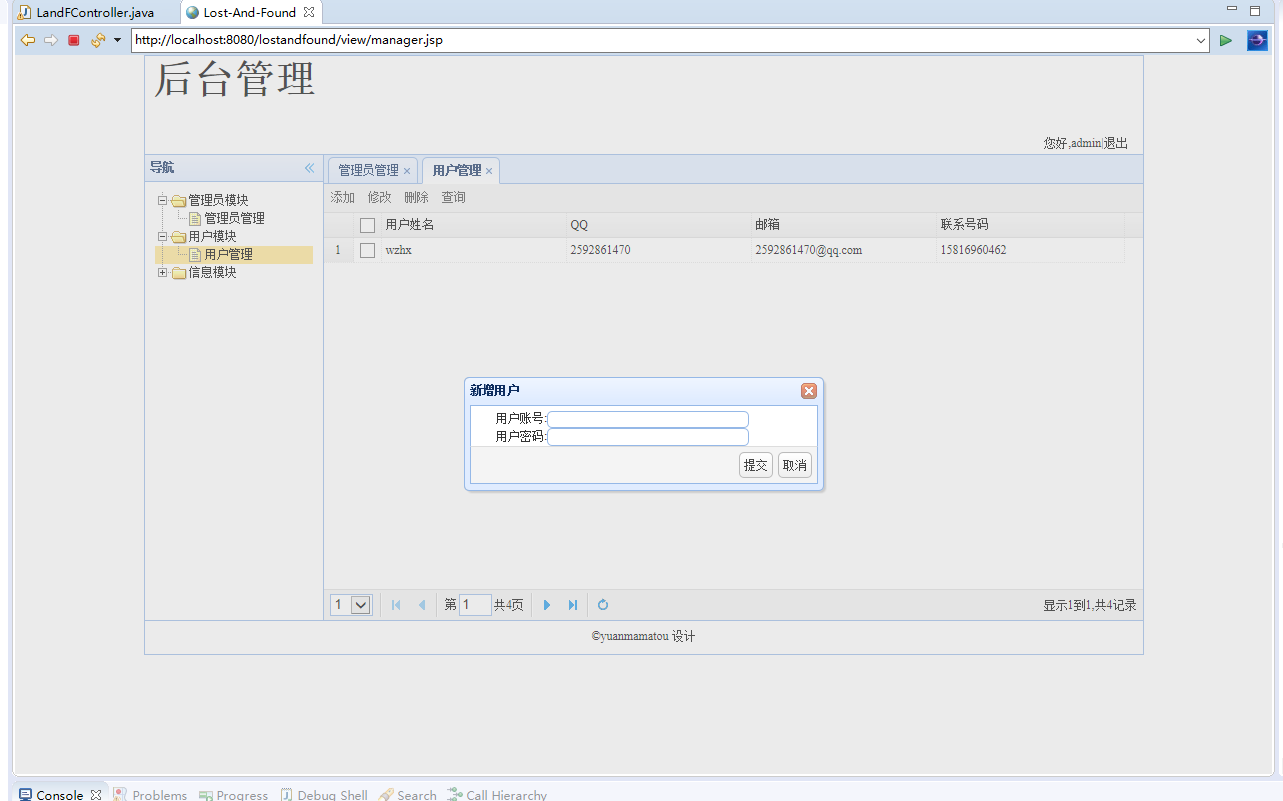Jump to last page in pager

pyautogui.click(x=573, y=605)
